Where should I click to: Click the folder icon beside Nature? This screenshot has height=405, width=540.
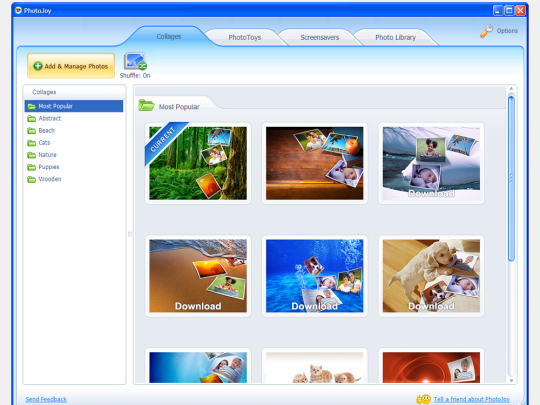(x=32, y=155)
